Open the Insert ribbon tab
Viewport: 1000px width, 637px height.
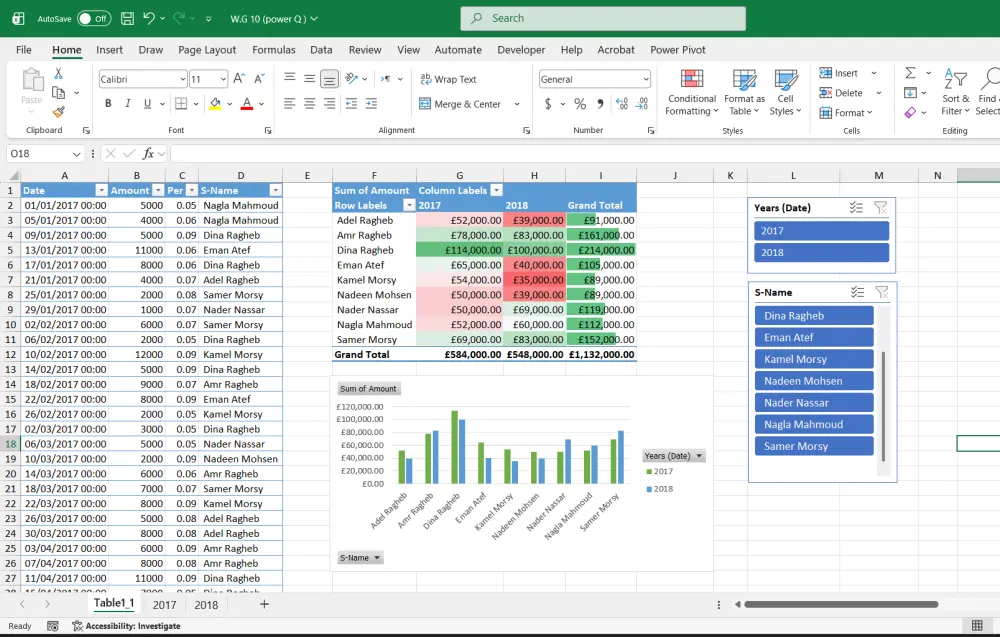coord(109,50)
